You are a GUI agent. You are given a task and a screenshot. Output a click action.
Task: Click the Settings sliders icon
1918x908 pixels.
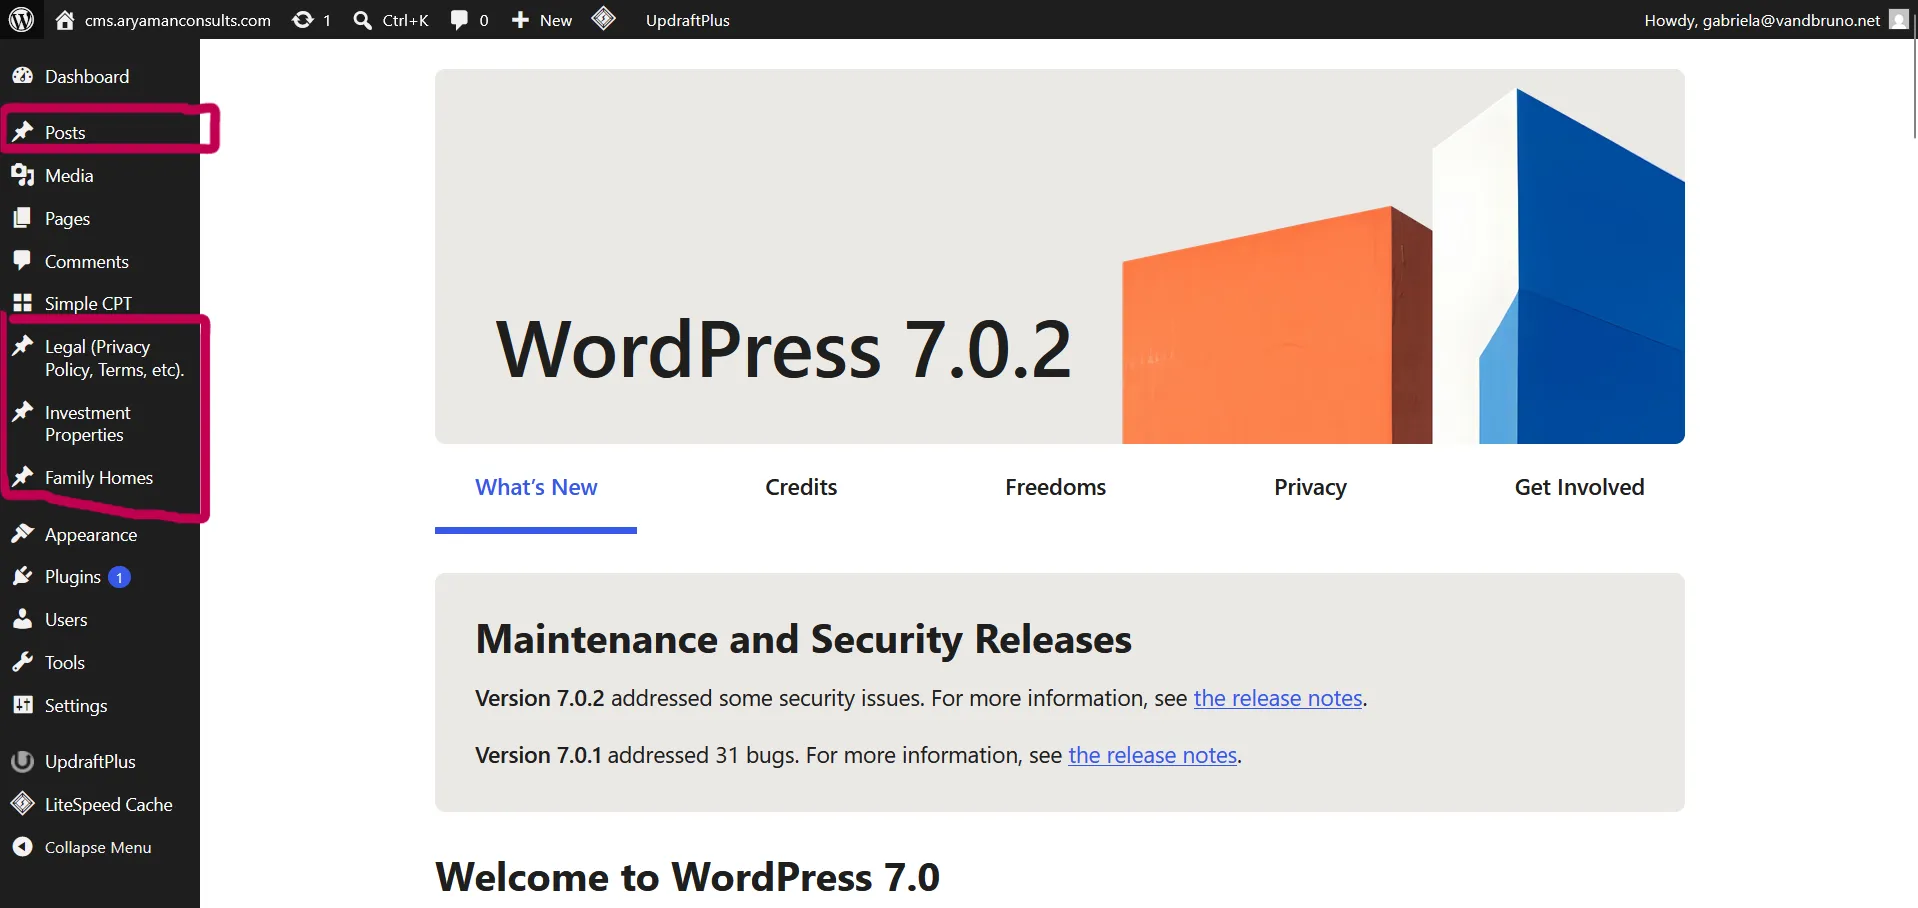22,705
